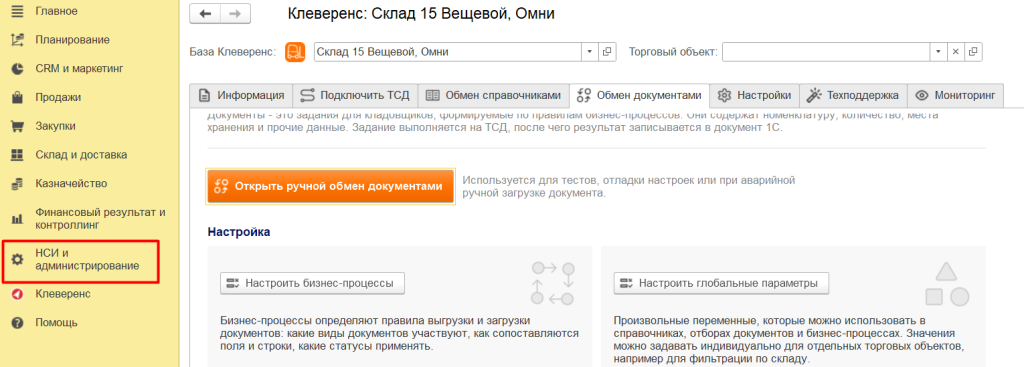Open the Техподдержка tab
This screenshot has width=1024, height=367.
click(x=853, y=95)
